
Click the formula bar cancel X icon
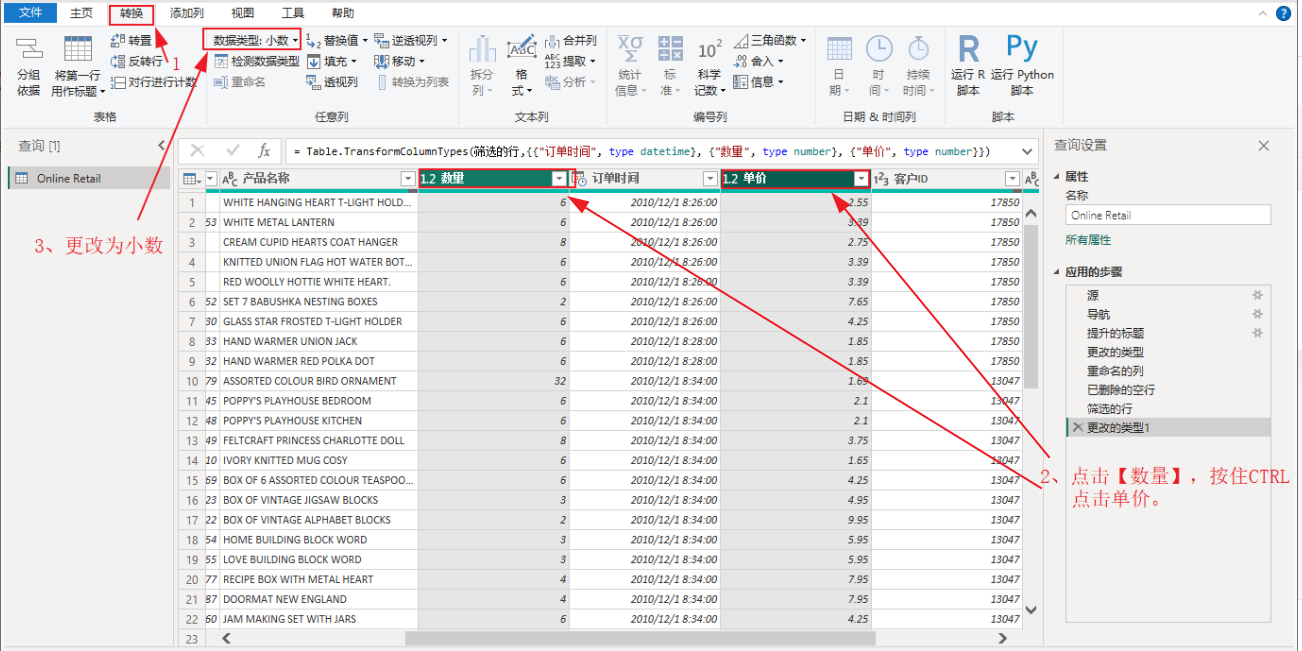pyautogui.click(x=197, y=151)
